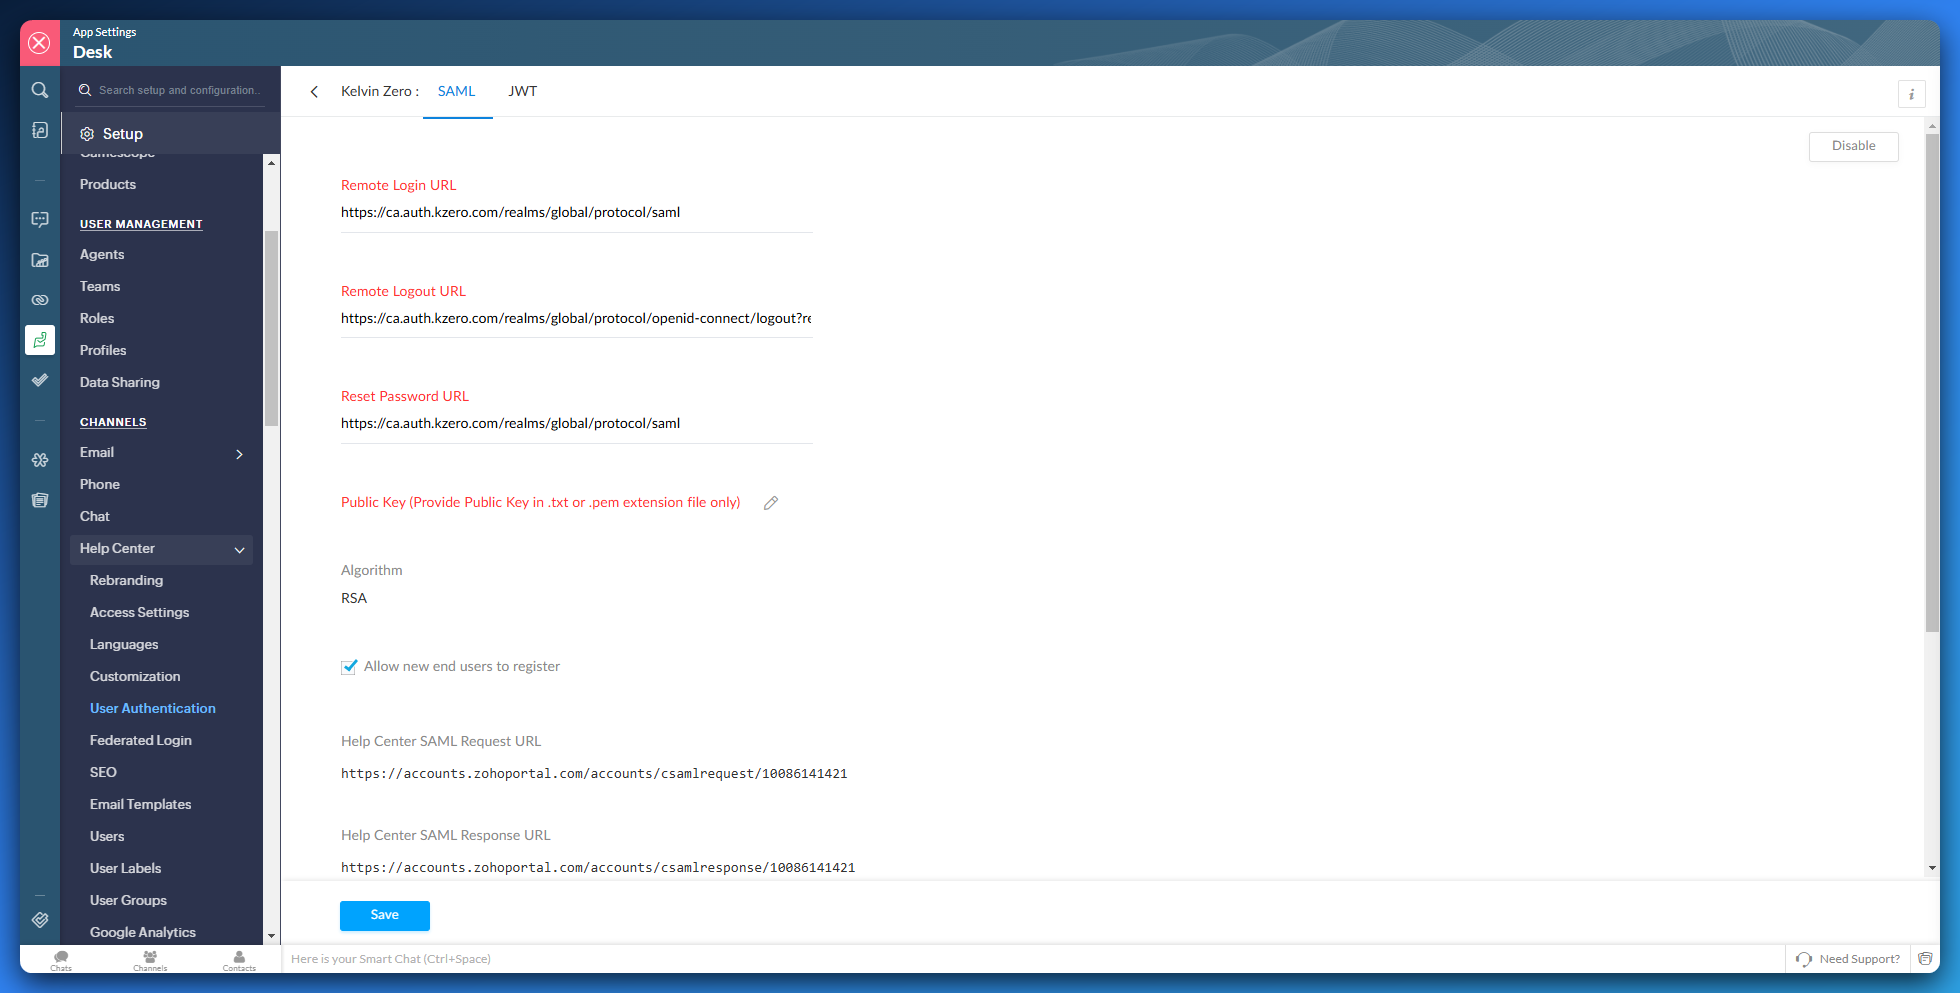Edit Public Key with the pencil icon
The height and width of the screenshot is (993, 1960).
[771, 503]
